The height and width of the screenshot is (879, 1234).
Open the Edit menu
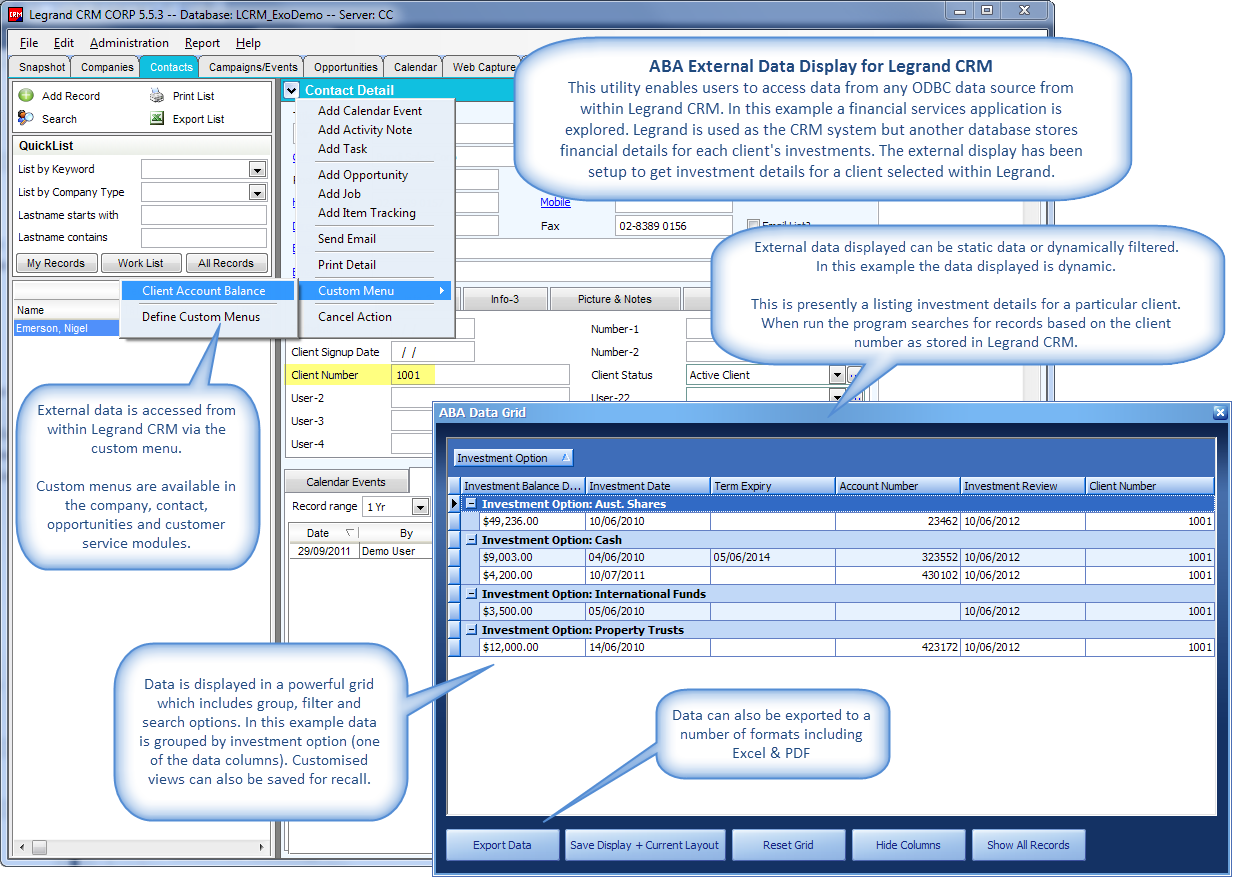pyautogui.click(x=64, y=43)
